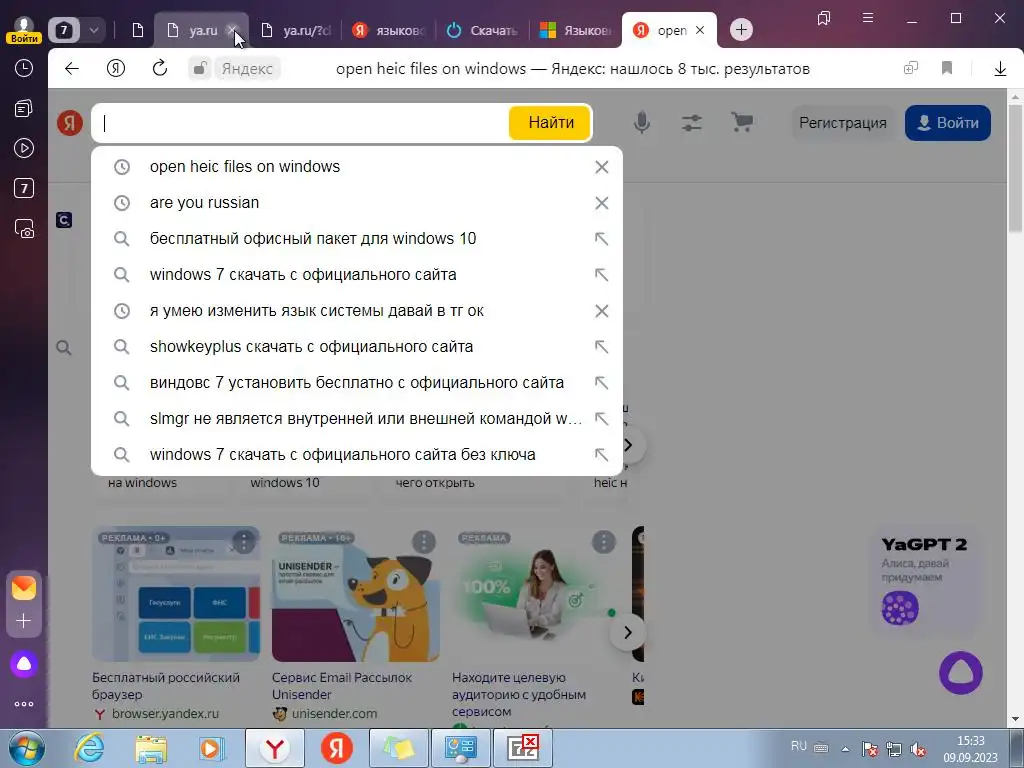This screenshot has width=1024, height=768.
Task: Switch to the Microsoft 'Языков' tab
Action: 577,30
